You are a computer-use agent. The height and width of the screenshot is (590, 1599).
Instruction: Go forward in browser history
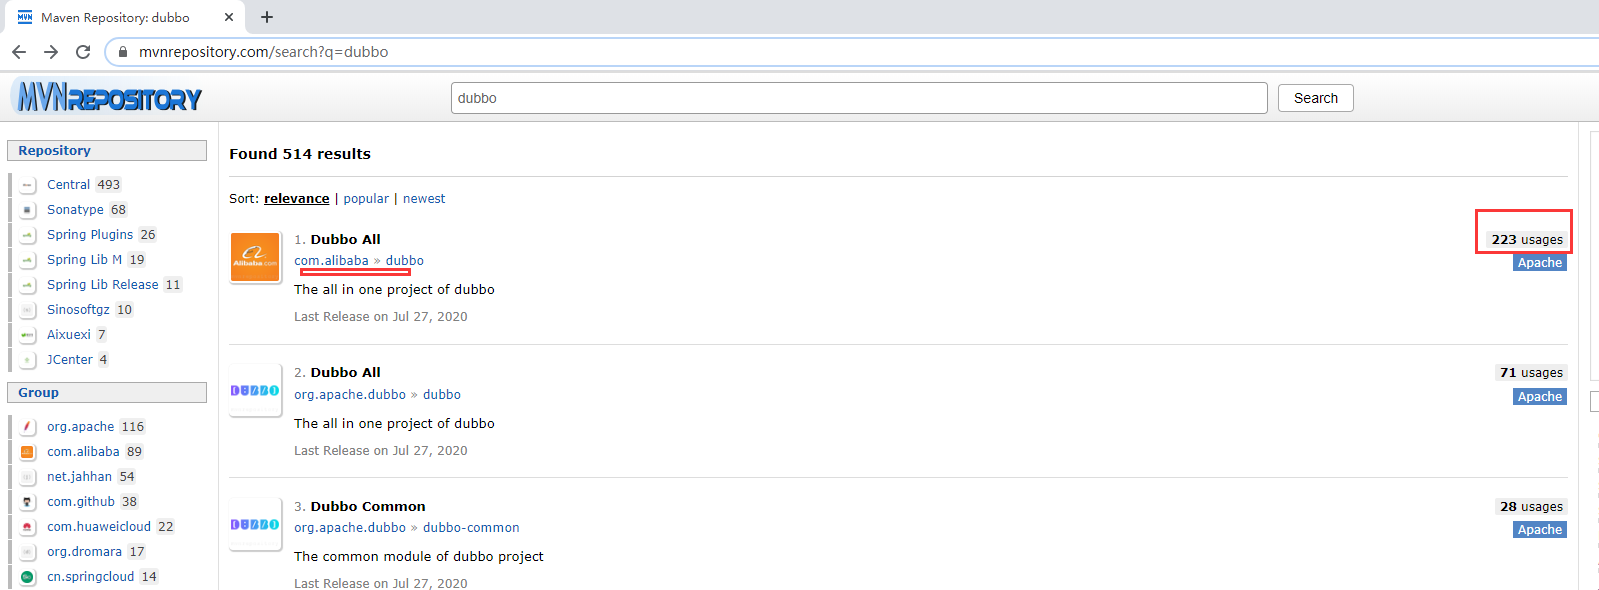click(x=51, y=52)
